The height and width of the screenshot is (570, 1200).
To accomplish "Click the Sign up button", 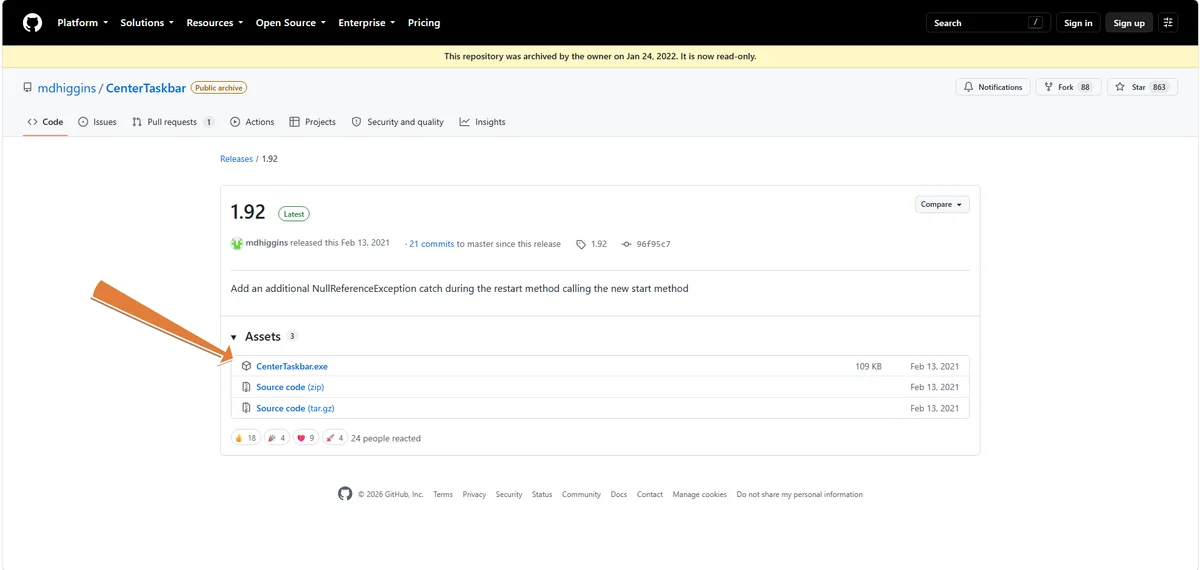I will click(x=1129, y=22).
